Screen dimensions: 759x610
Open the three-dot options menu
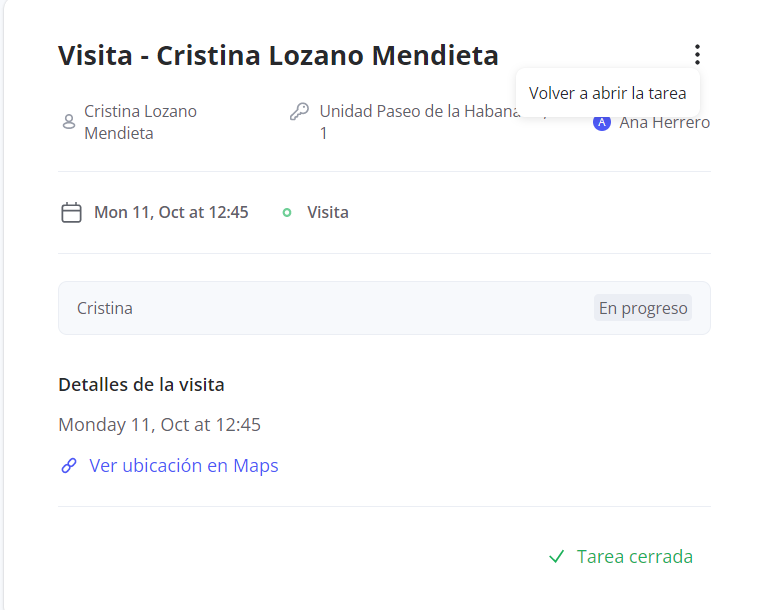coord(697,55)
